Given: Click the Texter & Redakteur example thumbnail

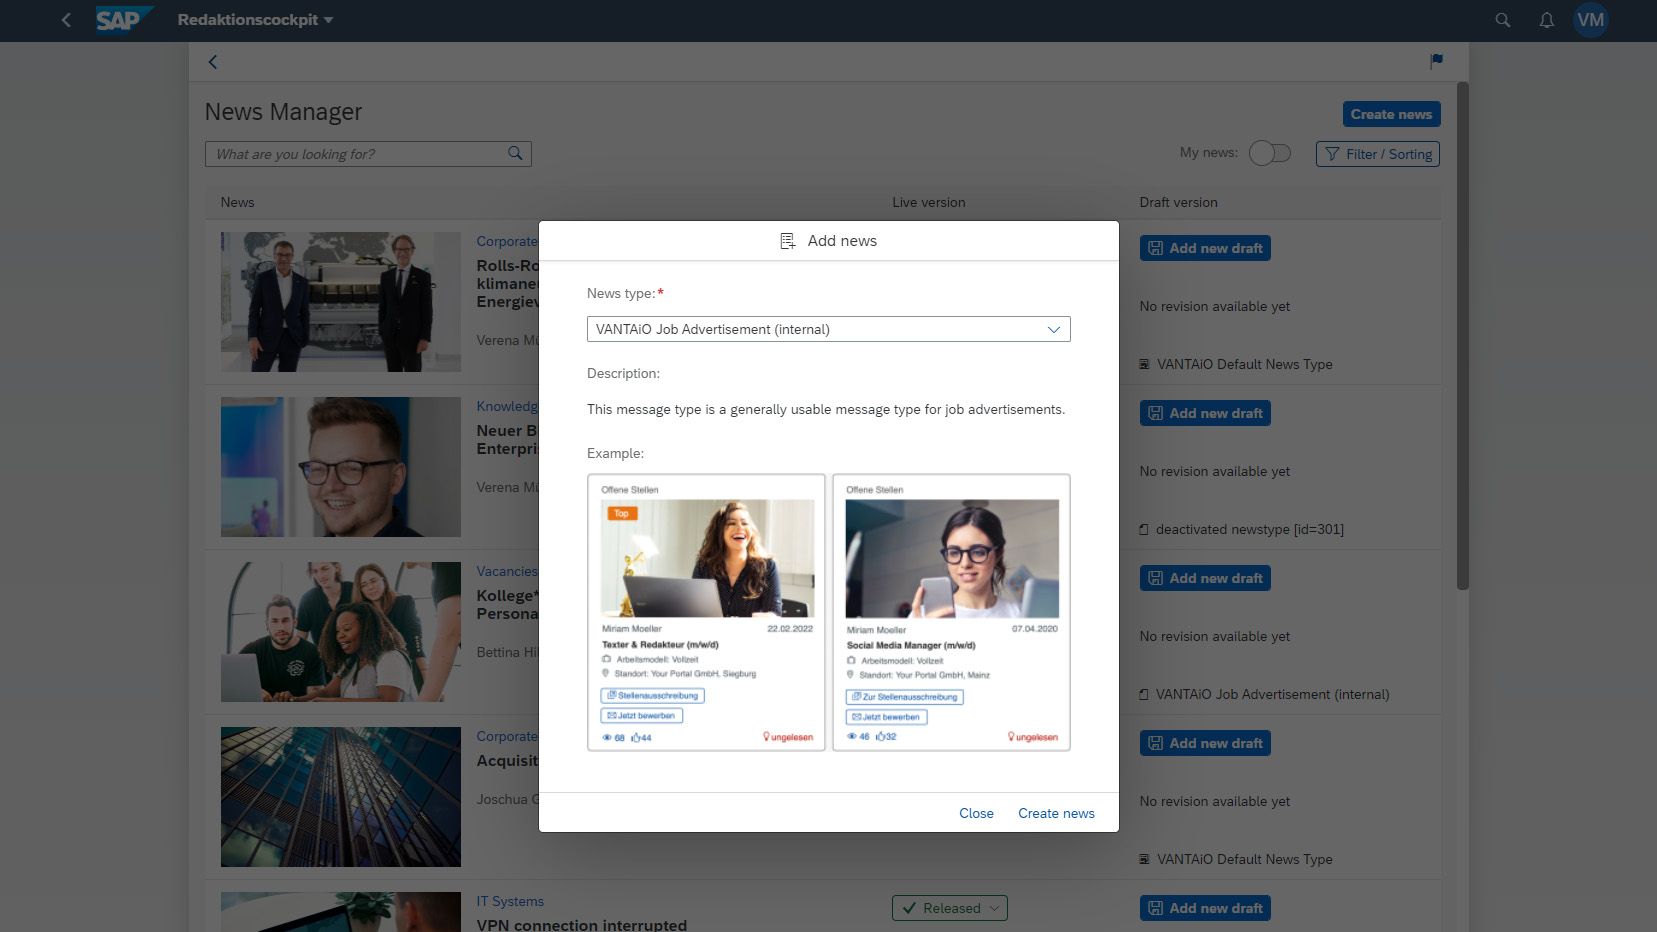Looking at the screenshot, I should (706, 612).
